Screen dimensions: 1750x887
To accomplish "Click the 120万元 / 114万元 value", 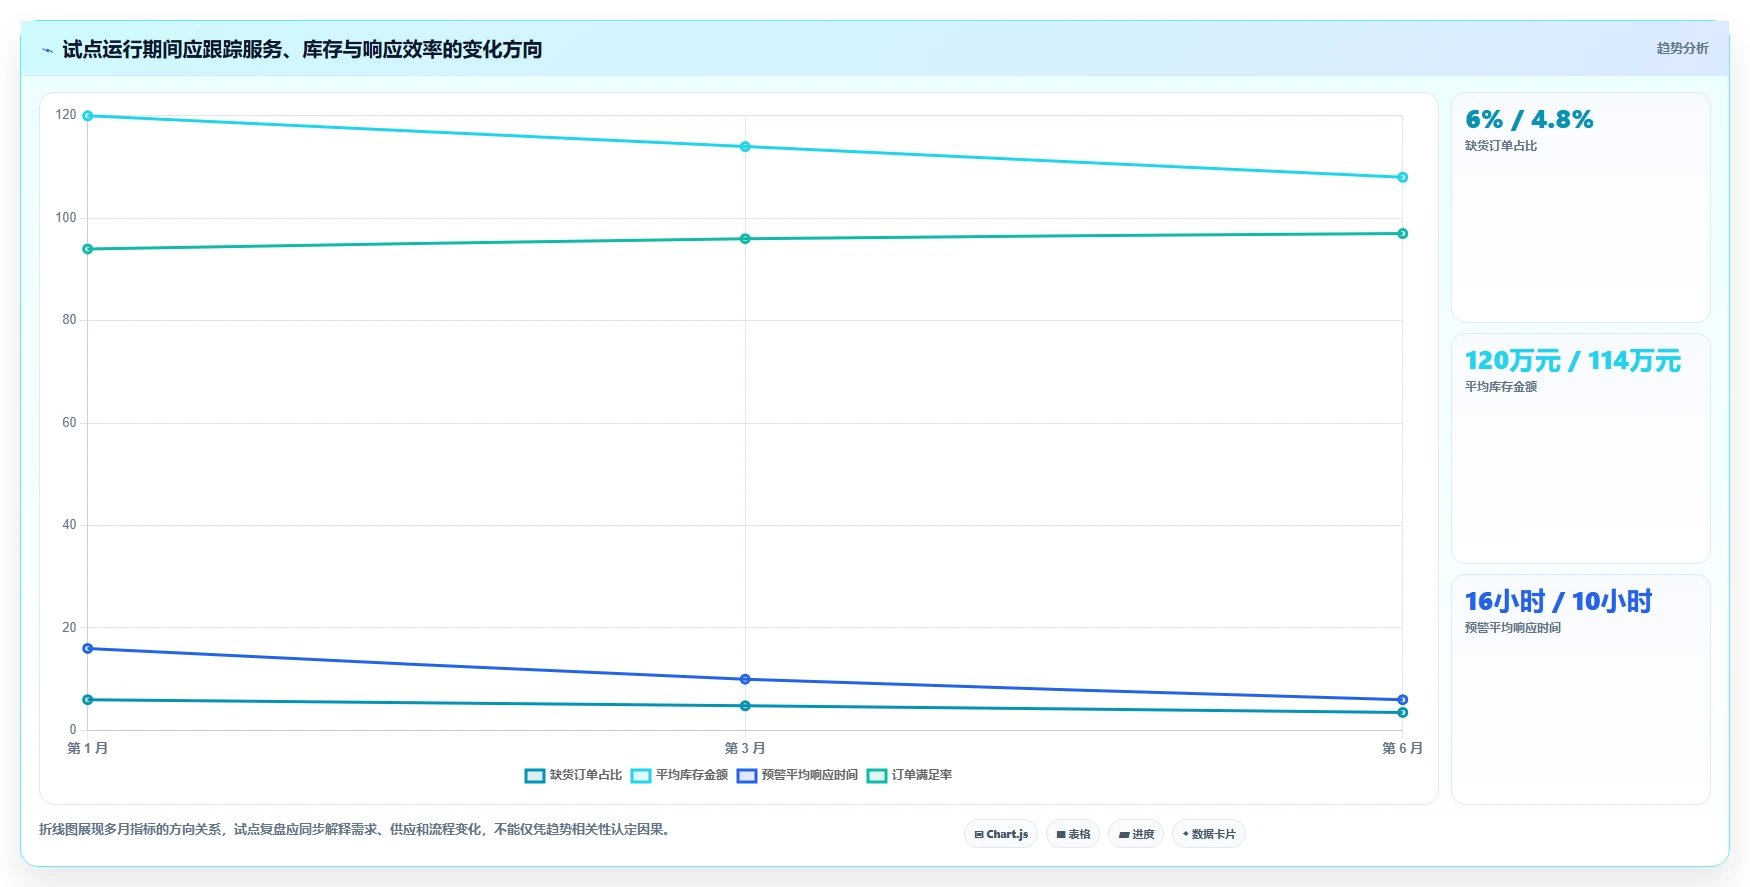I will coord(1573,361).
